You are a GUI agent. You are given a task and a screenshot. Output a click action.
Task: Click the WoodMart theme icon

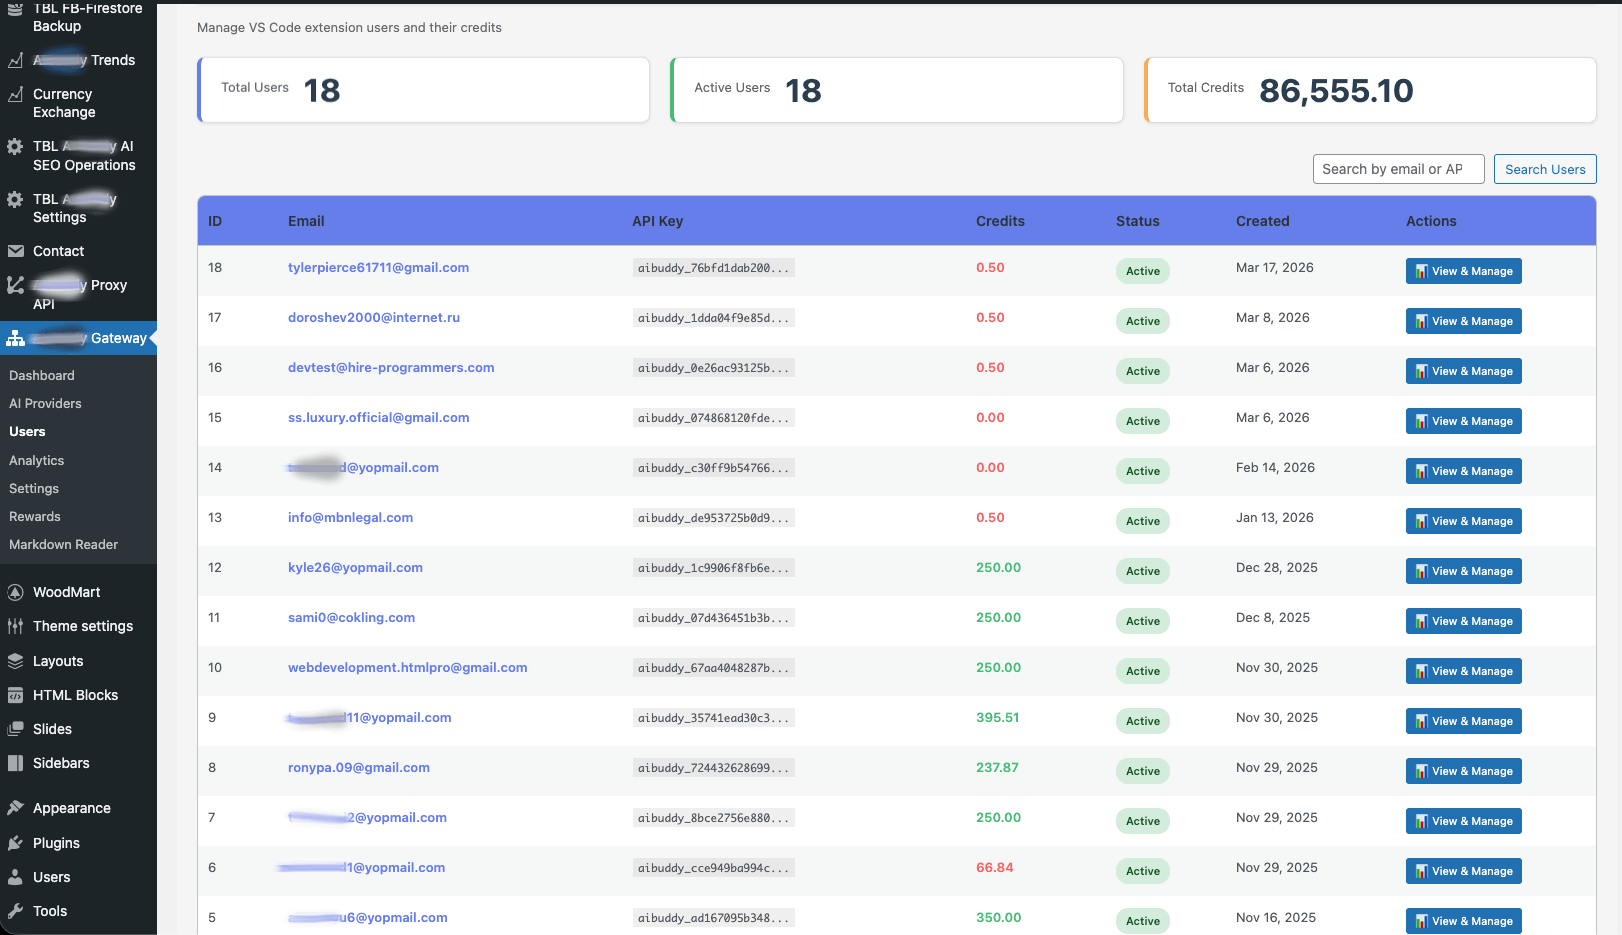pos(15,592)
